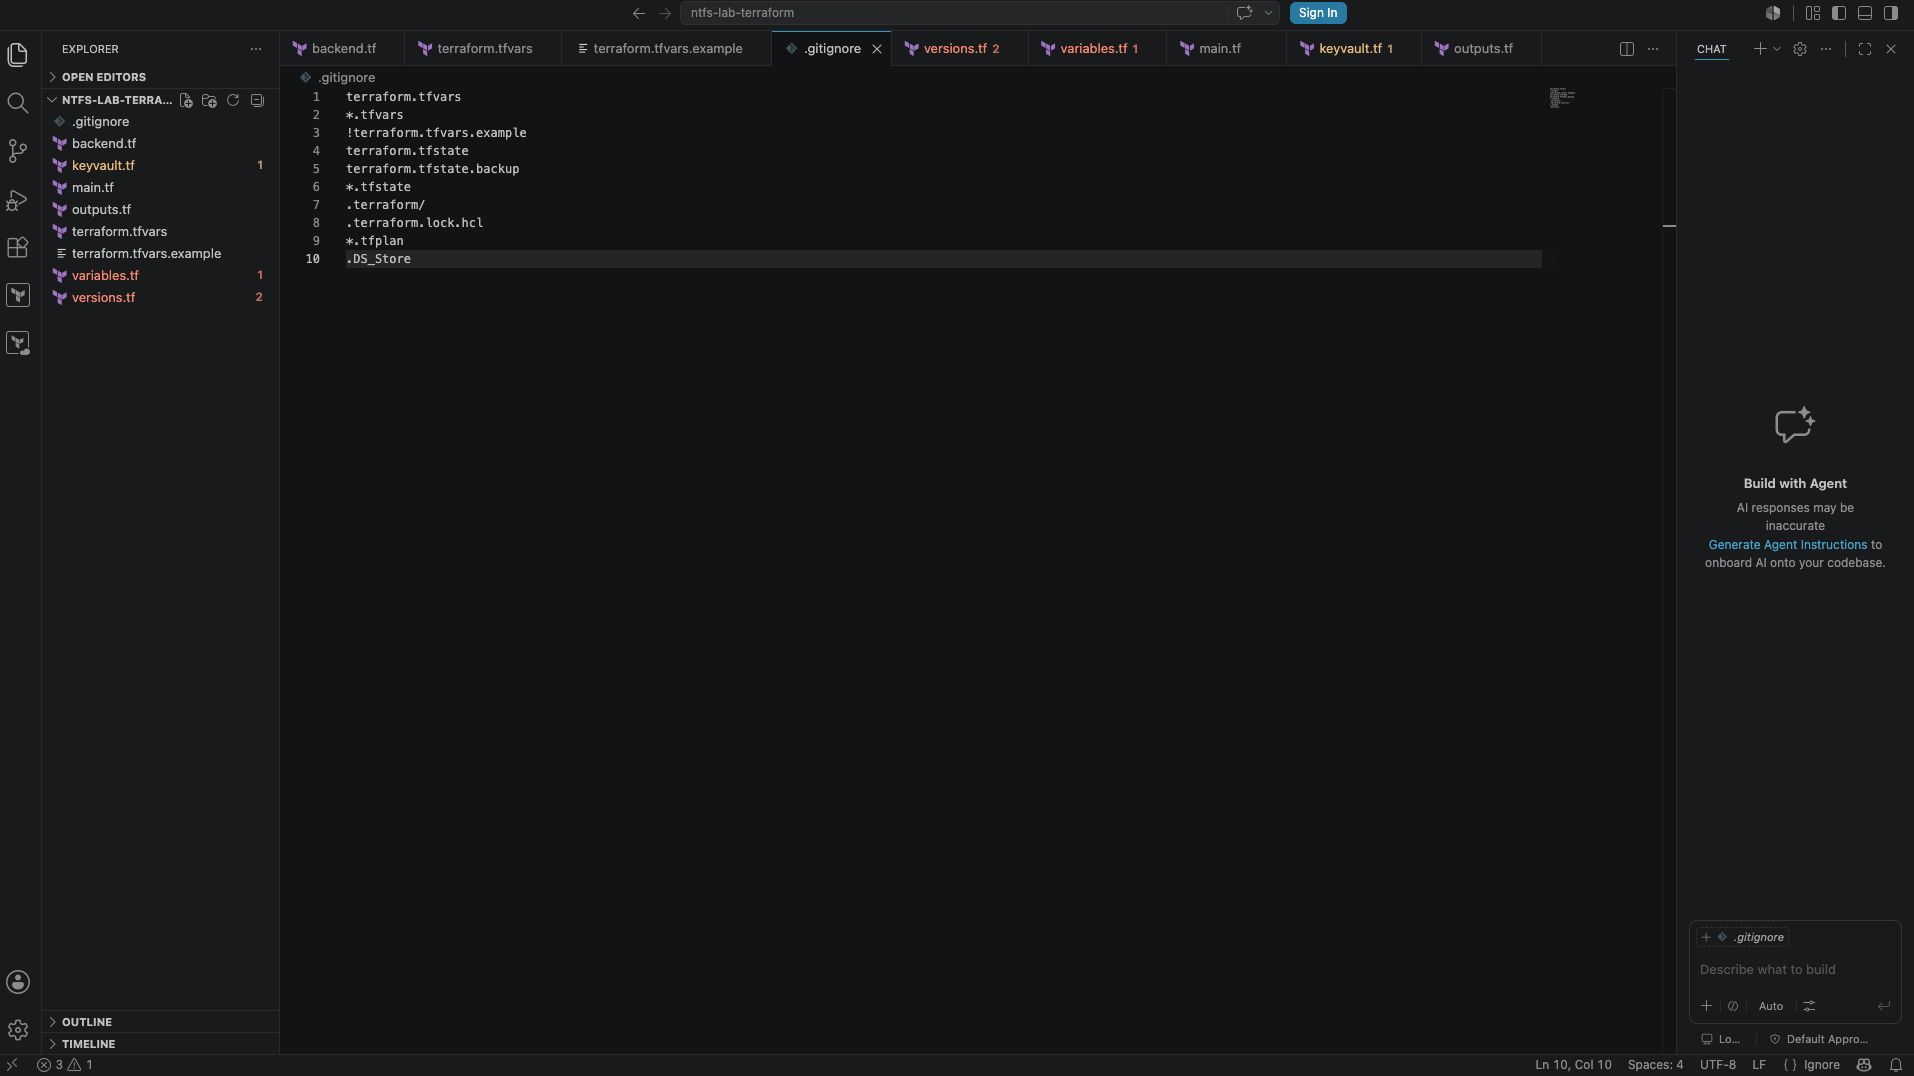Screen dimensions: 1914x1076
Task: Switch to the versions.tf tab
Action: tap(960, 48)
